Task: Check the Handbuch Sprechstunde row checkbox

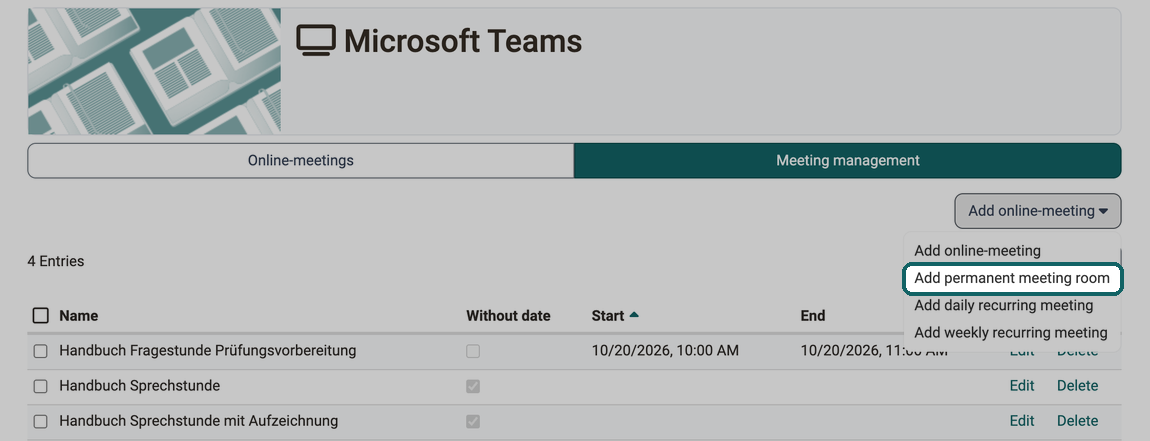Action: tap(40, 386)
